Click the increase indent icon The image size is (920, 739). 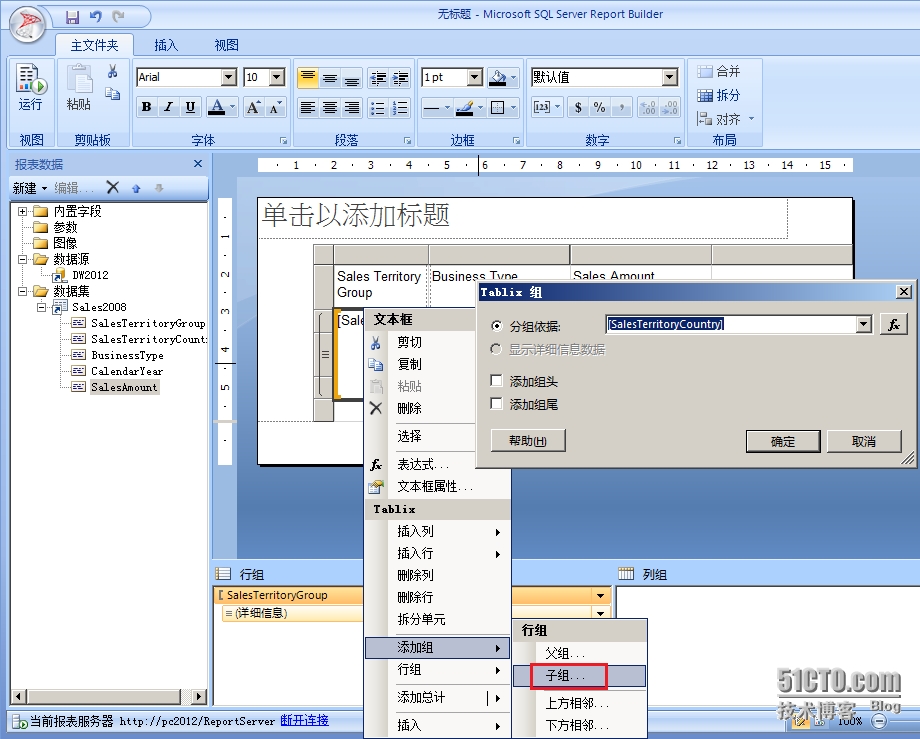tap(400, 77)
